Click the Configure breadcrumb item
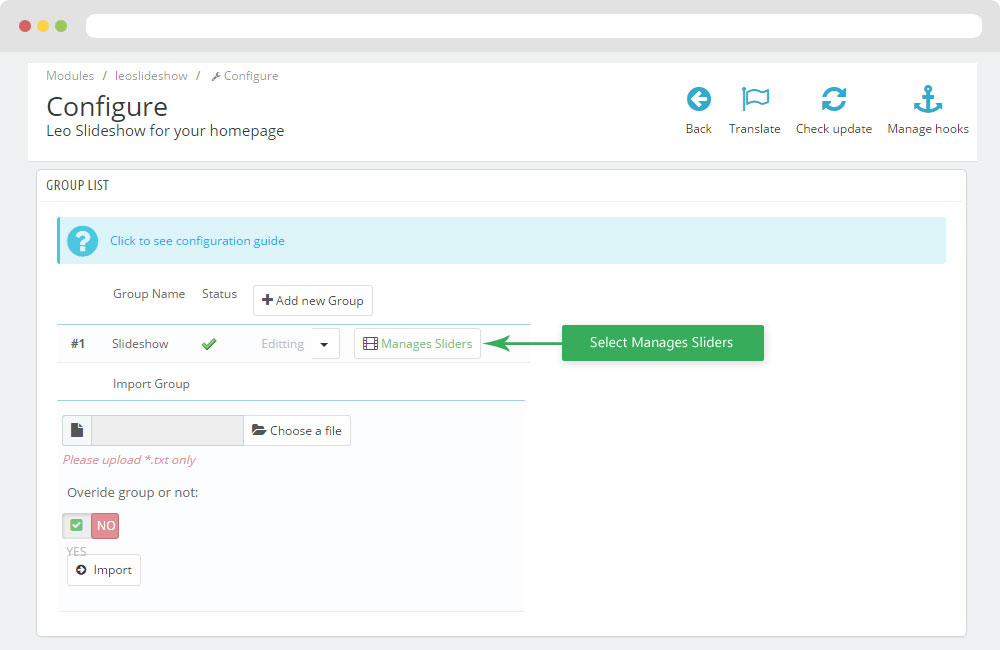Image resolution: width=1000 pixels, height=650 pixels. click(245, 76)
